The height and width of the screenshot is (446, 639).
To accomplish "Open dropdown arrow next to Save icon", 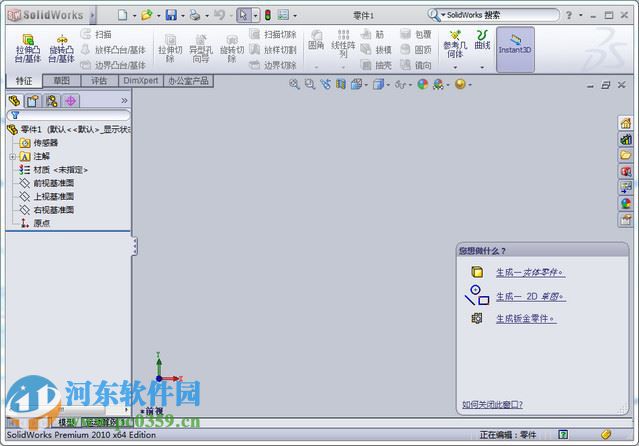I will click(x=183, y=16).
